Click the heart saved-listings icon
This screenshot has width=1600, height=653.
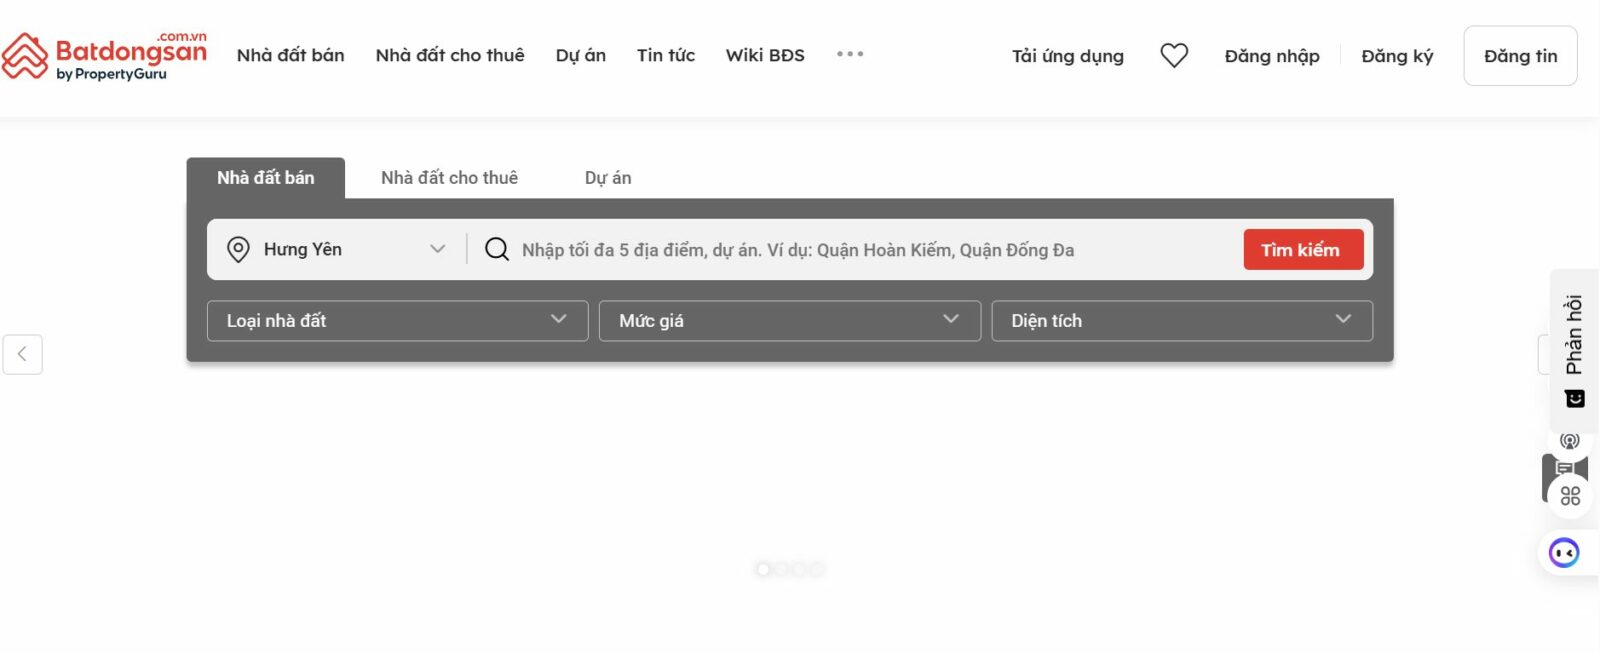1174,56
